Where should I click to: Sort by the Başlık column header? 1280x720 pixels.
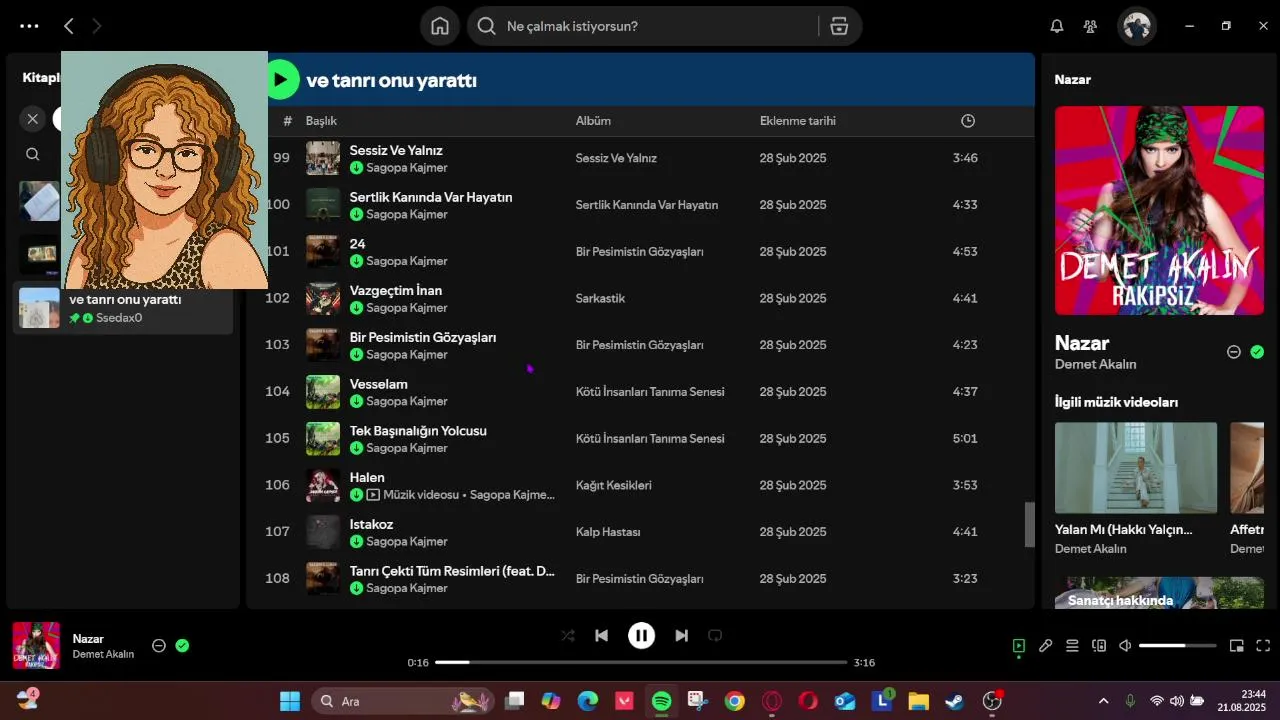click(321, 121)
